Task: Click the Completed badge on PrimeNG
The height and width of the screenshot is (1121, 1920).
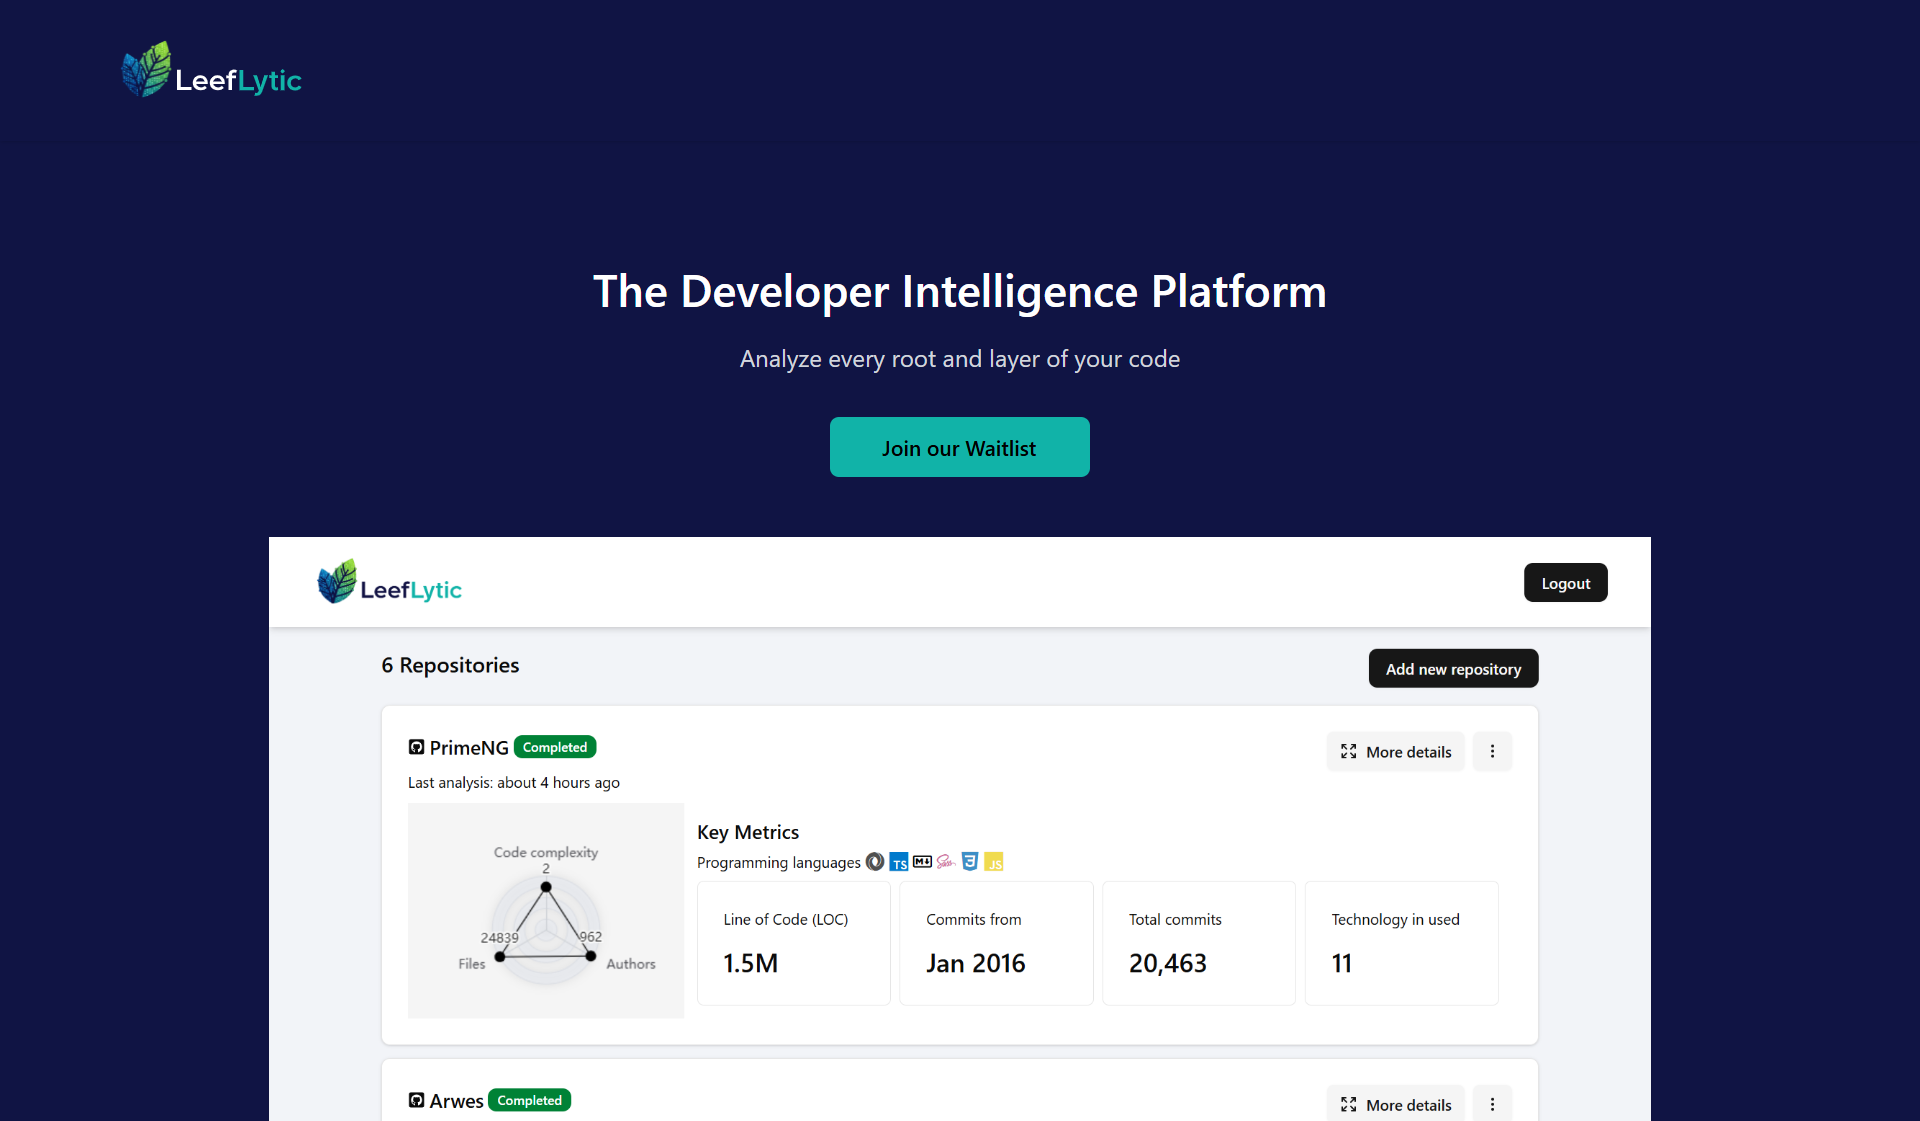Action: click(x=554, y=746)
